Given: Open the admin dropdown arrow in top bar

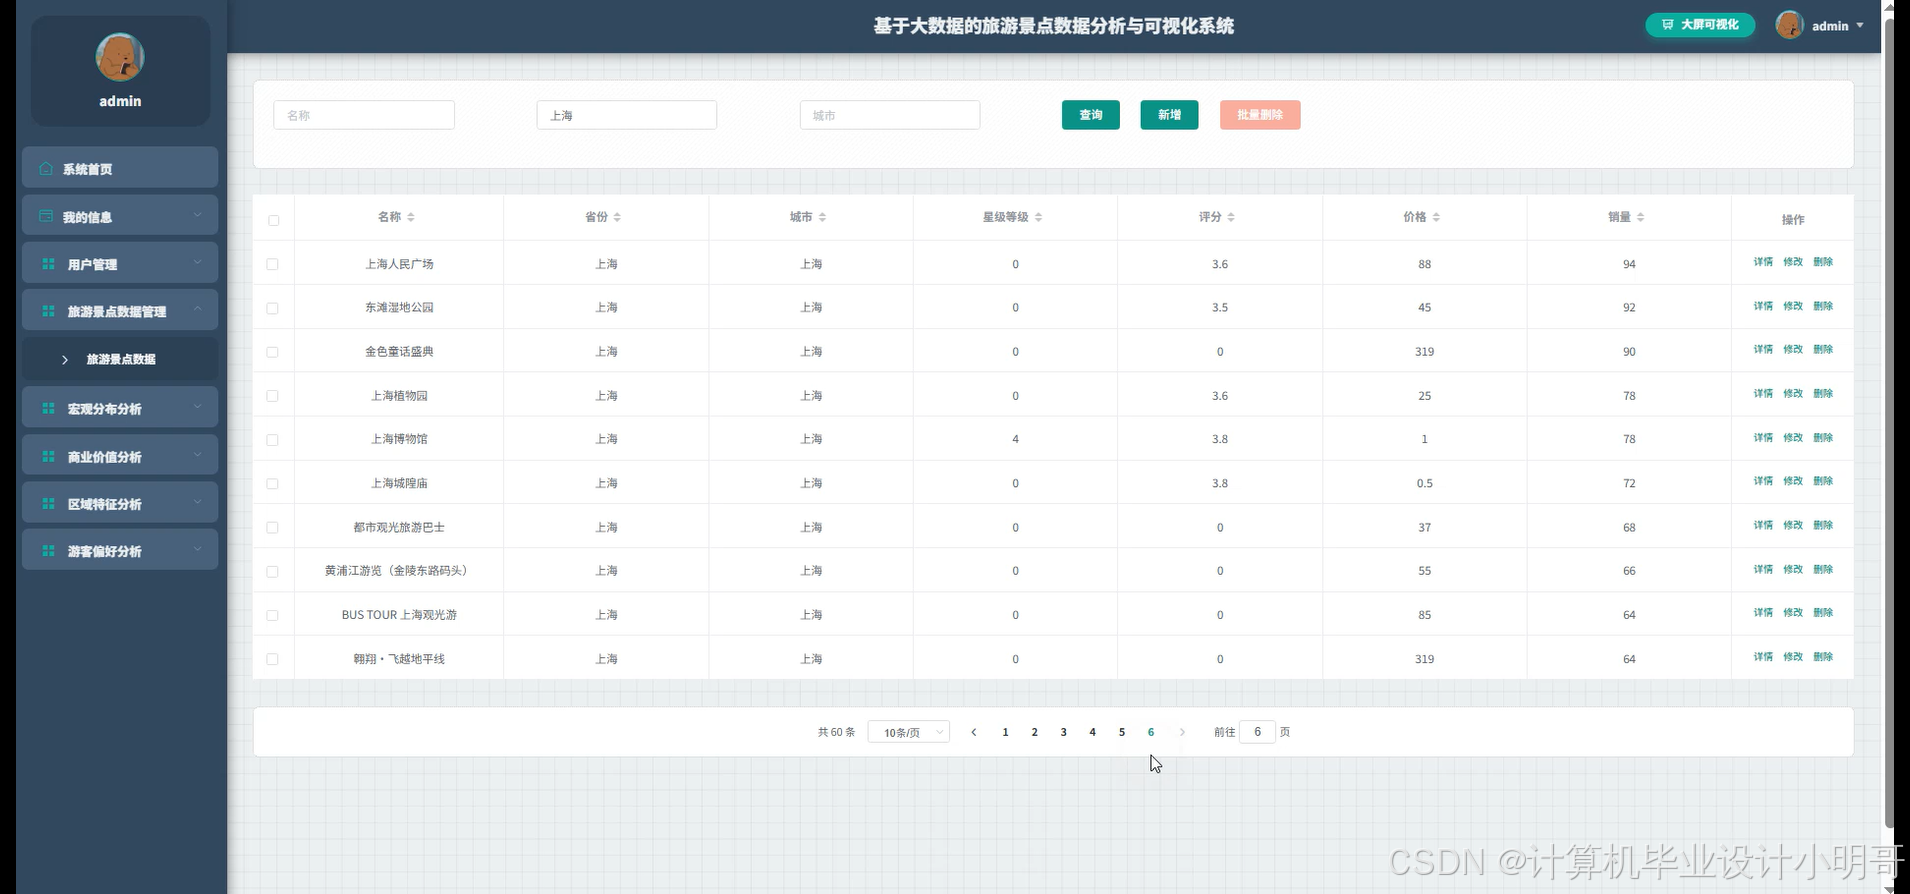Looking at the screenshot, I should pyautogui.click(x=1860, y=25).
